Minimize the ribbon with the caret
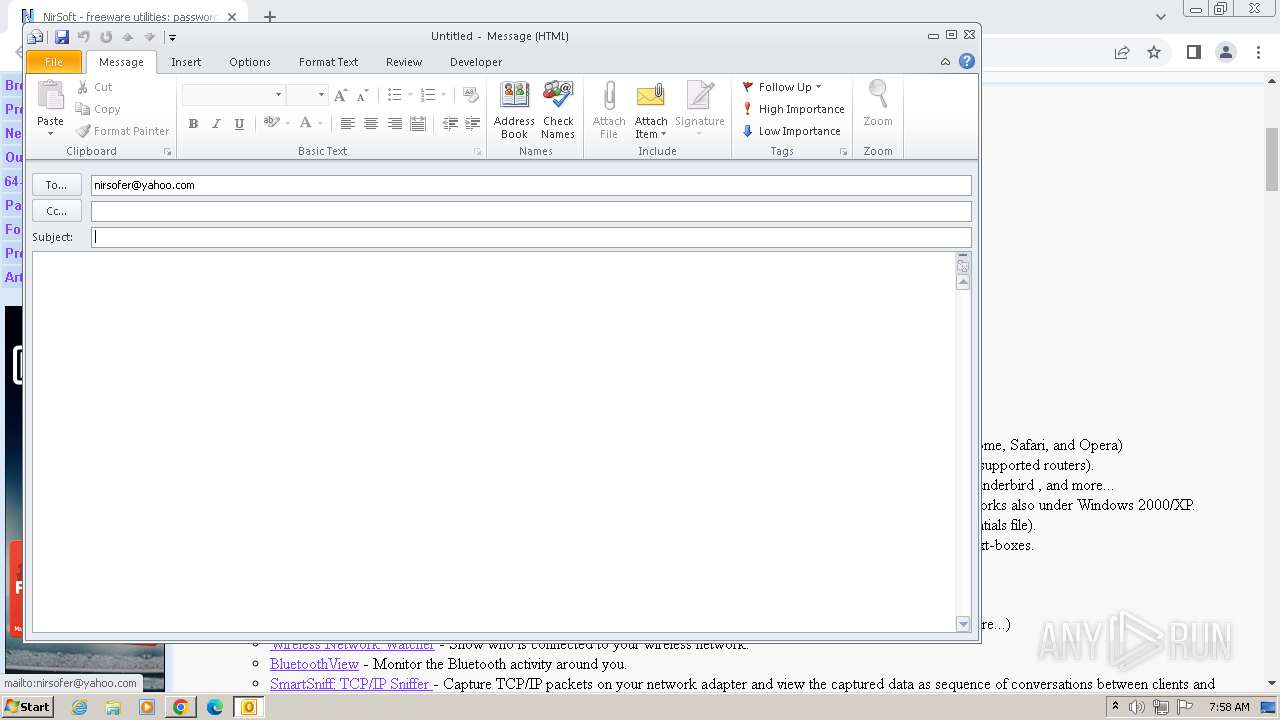The width and height of the screenshot is (1280, 720). click(945, 62)
